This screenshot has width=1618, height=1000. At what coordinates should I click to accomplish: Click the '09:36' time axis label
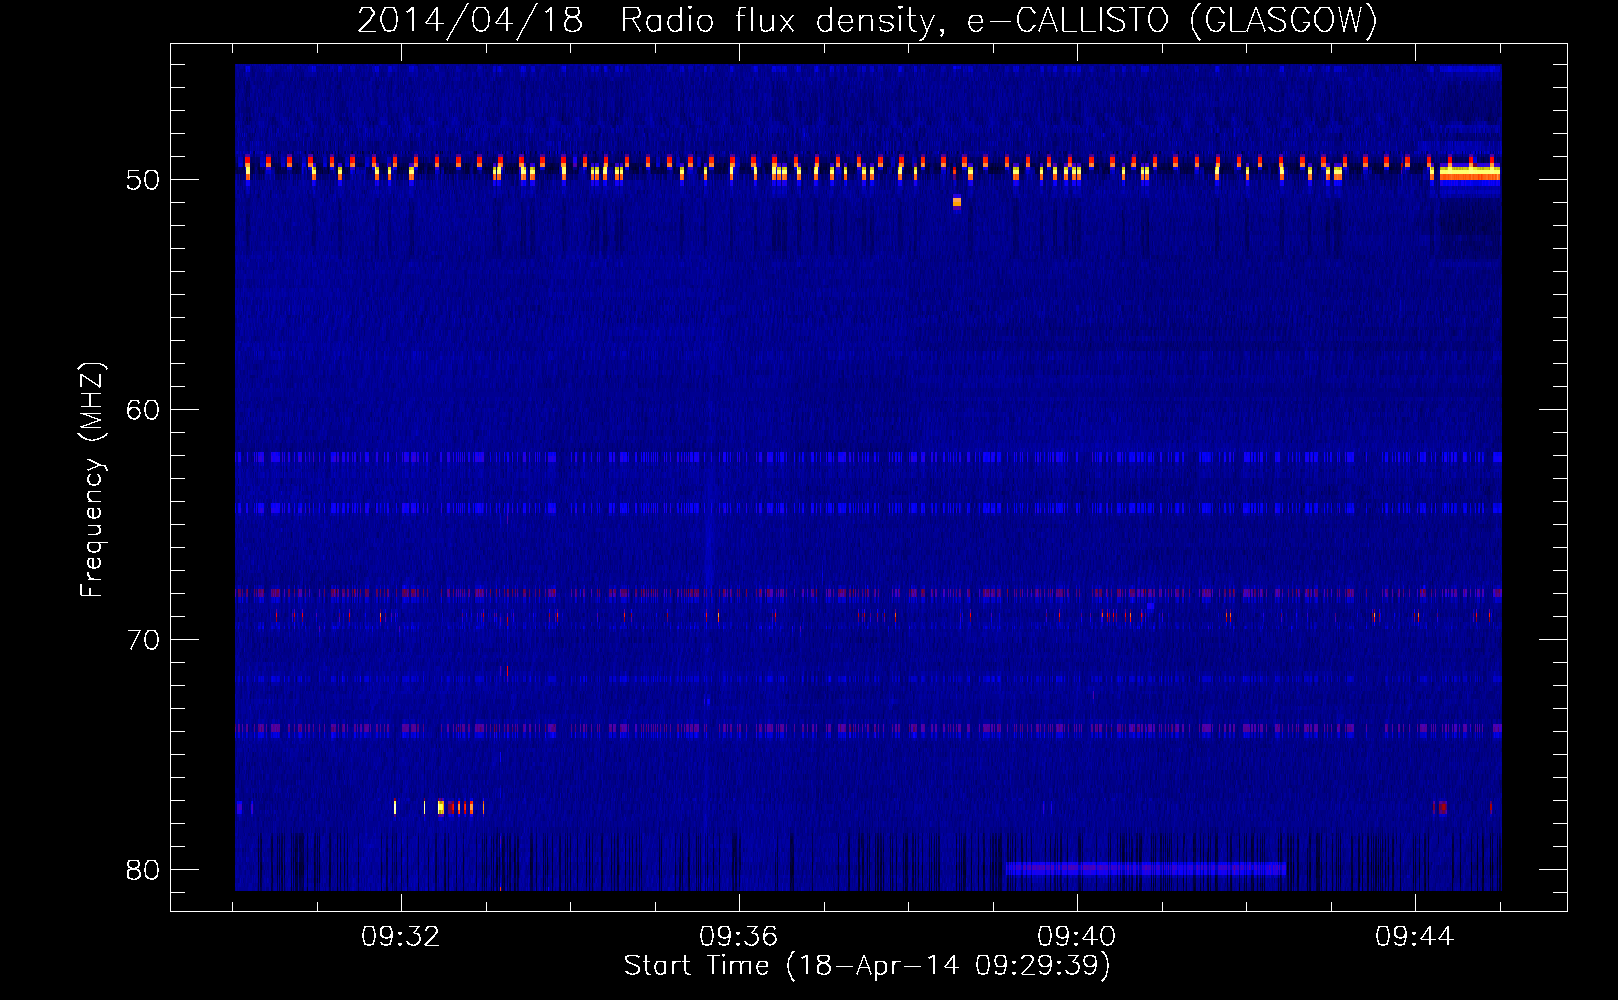739,936
